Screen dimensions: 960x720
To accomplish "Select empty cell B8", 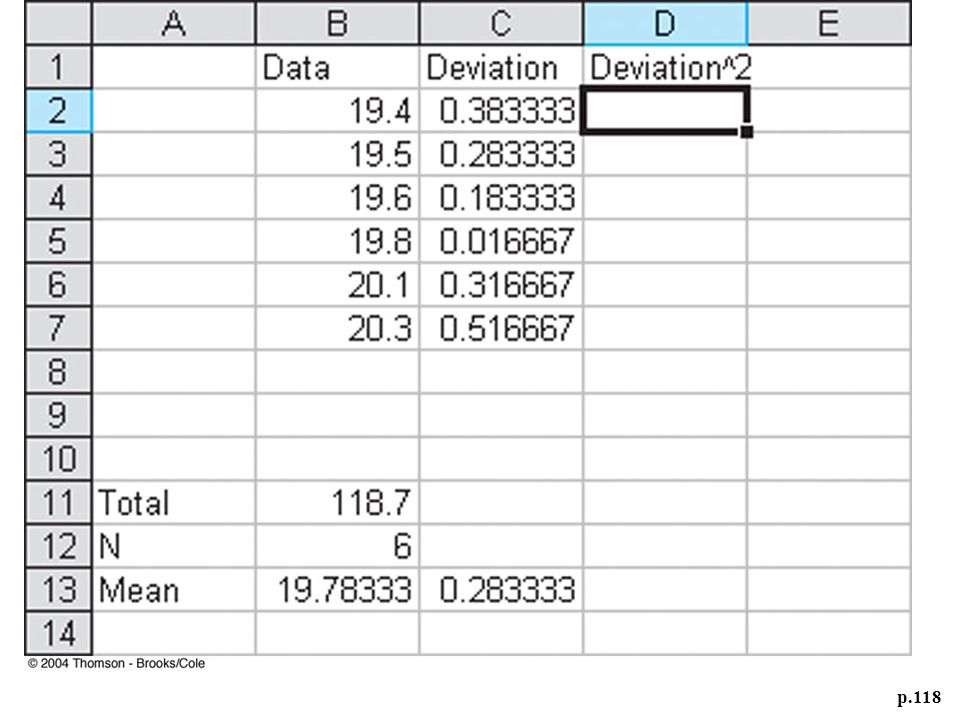I will pos(337,372).
